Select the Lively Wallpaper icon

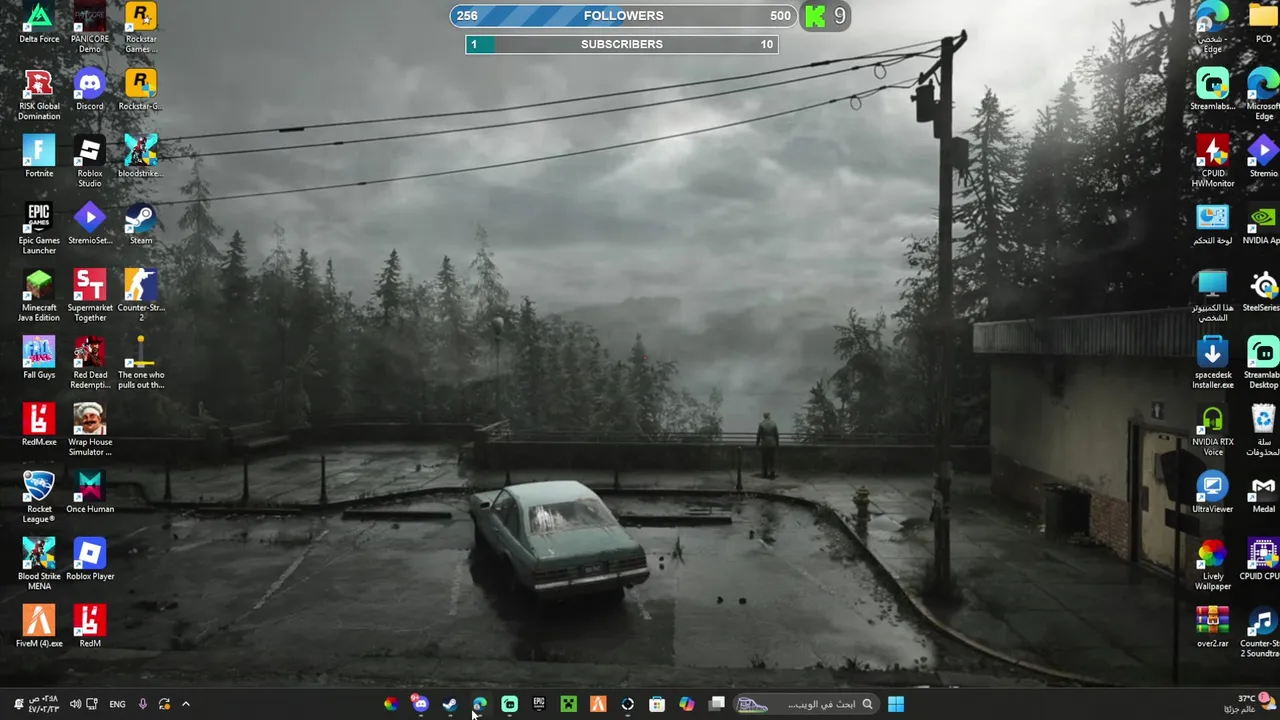1212,564
